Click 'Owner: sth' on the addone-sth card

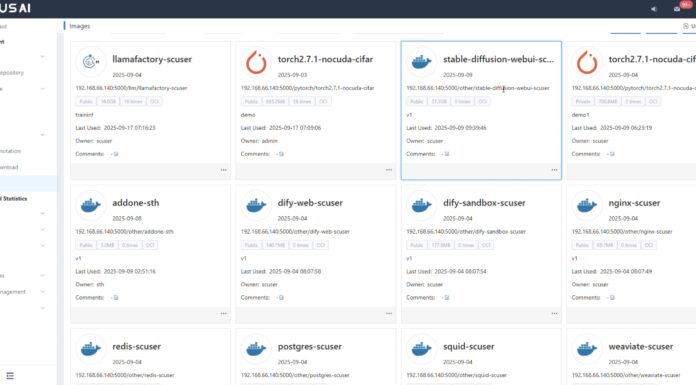[x=89, y=285]
